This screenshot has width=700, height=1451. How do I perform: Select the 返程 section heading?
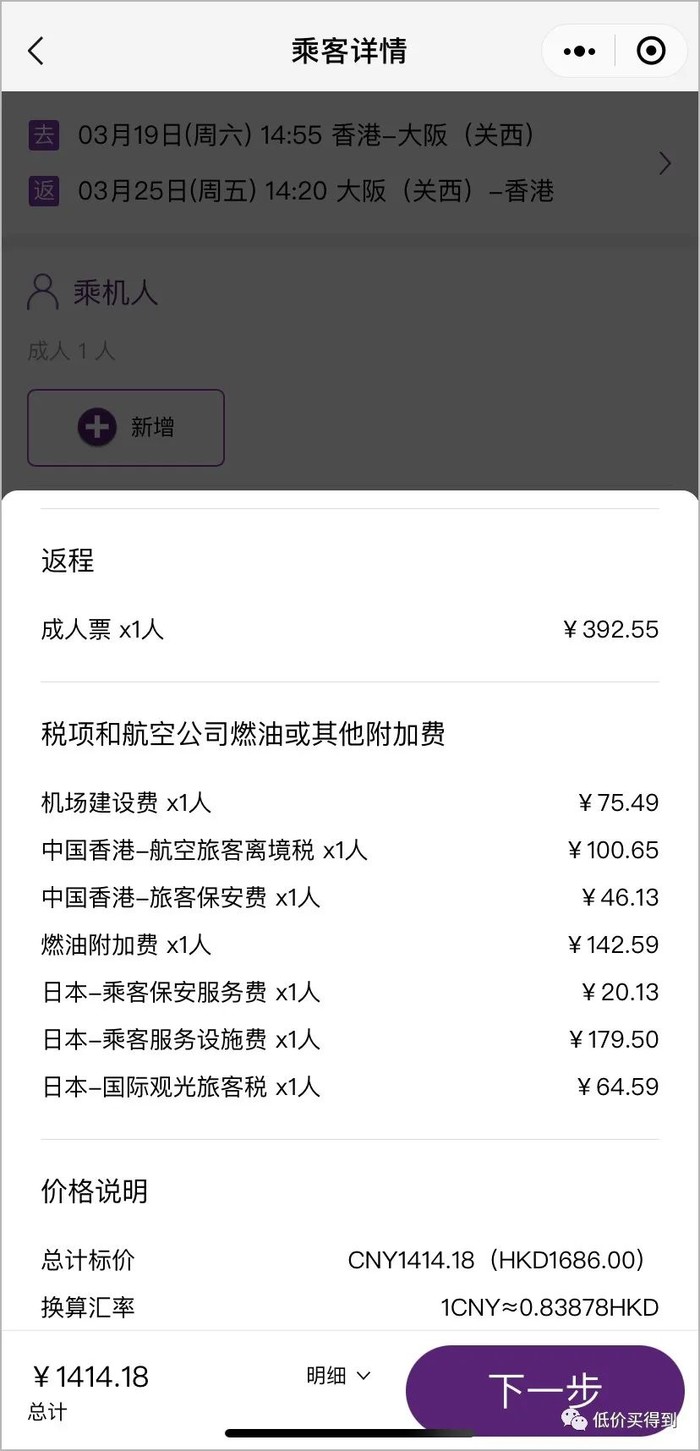pos(68,560)
